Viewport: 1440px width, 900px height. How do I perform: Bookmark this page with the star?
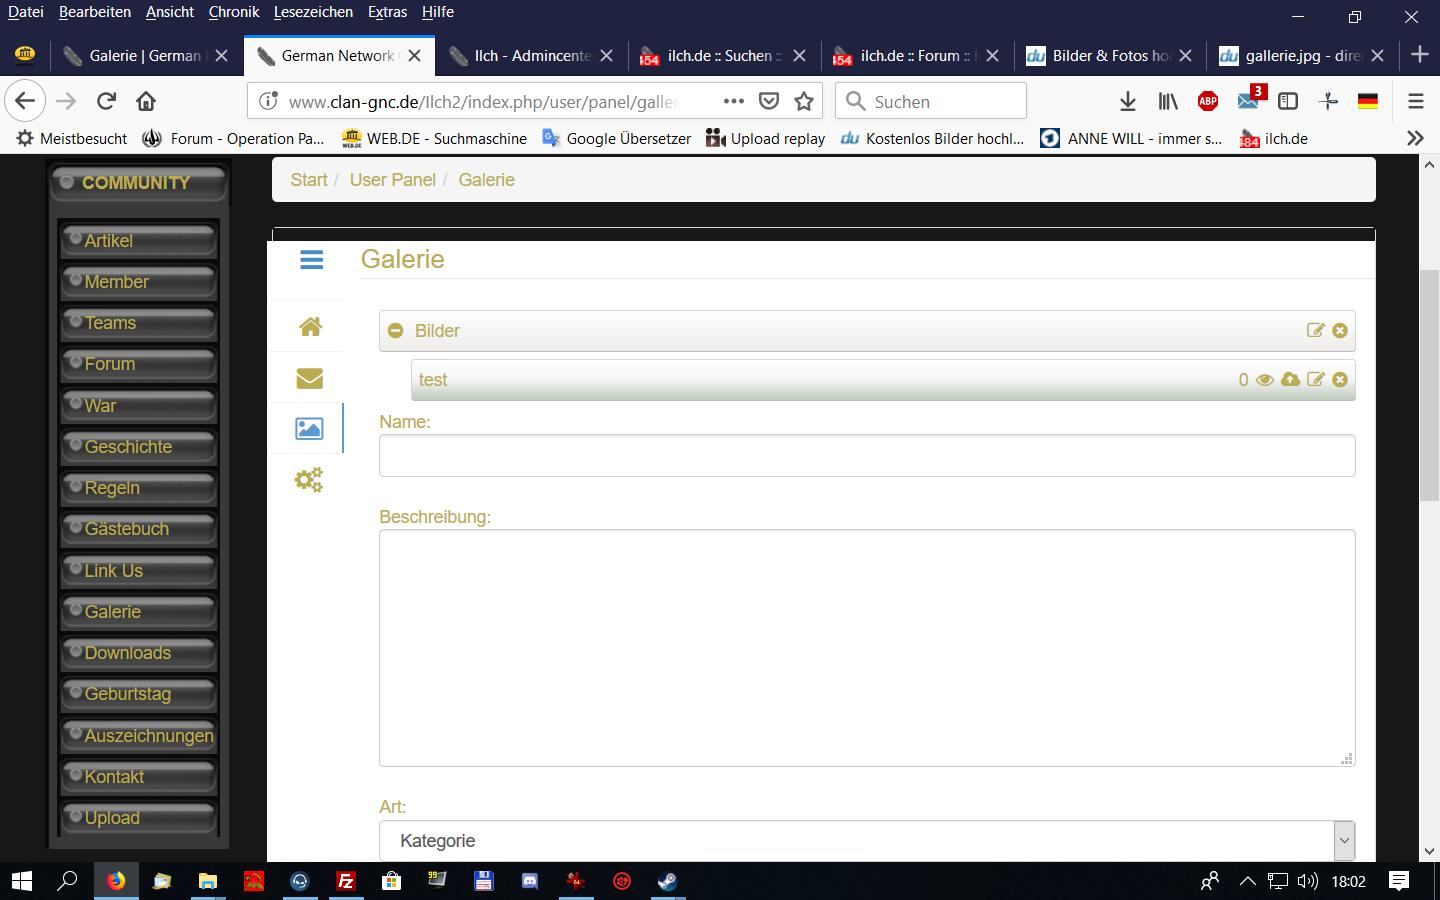click(804, 101)
